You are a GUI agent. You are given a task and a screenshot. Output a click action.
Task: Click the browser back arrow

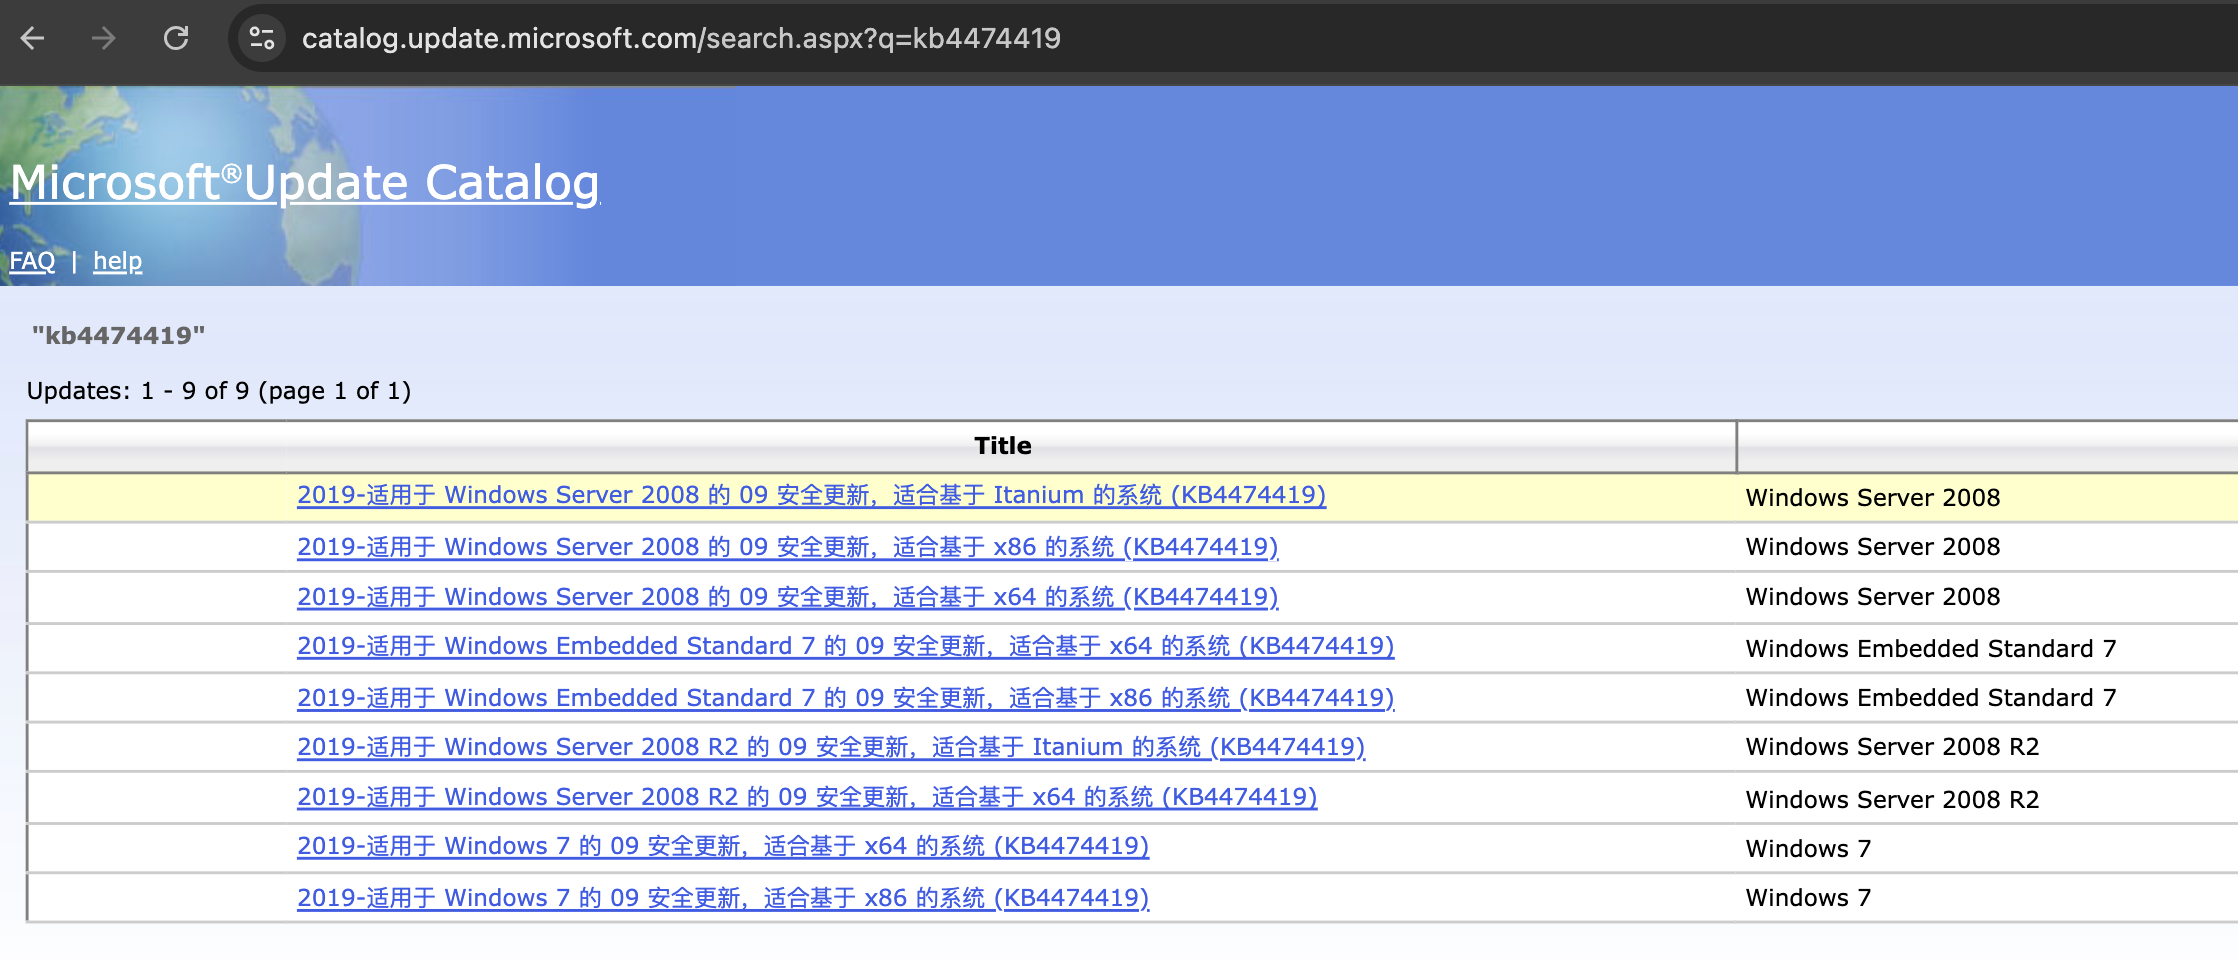[33, 38]
